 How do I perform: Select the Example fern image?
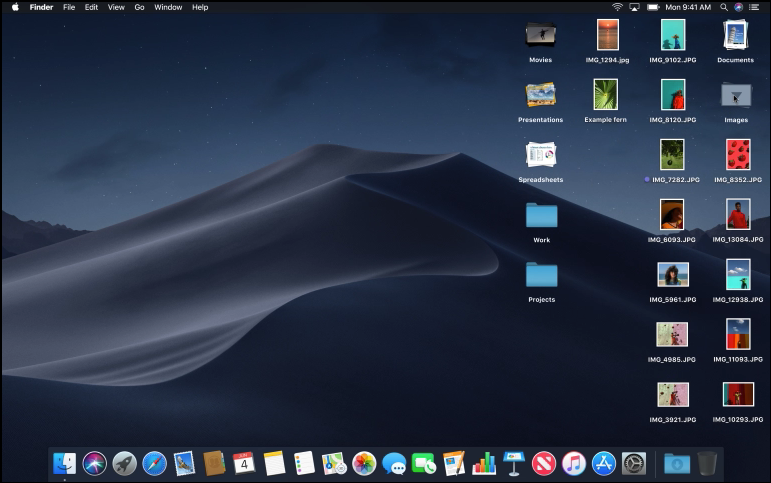tap(605, 94)
